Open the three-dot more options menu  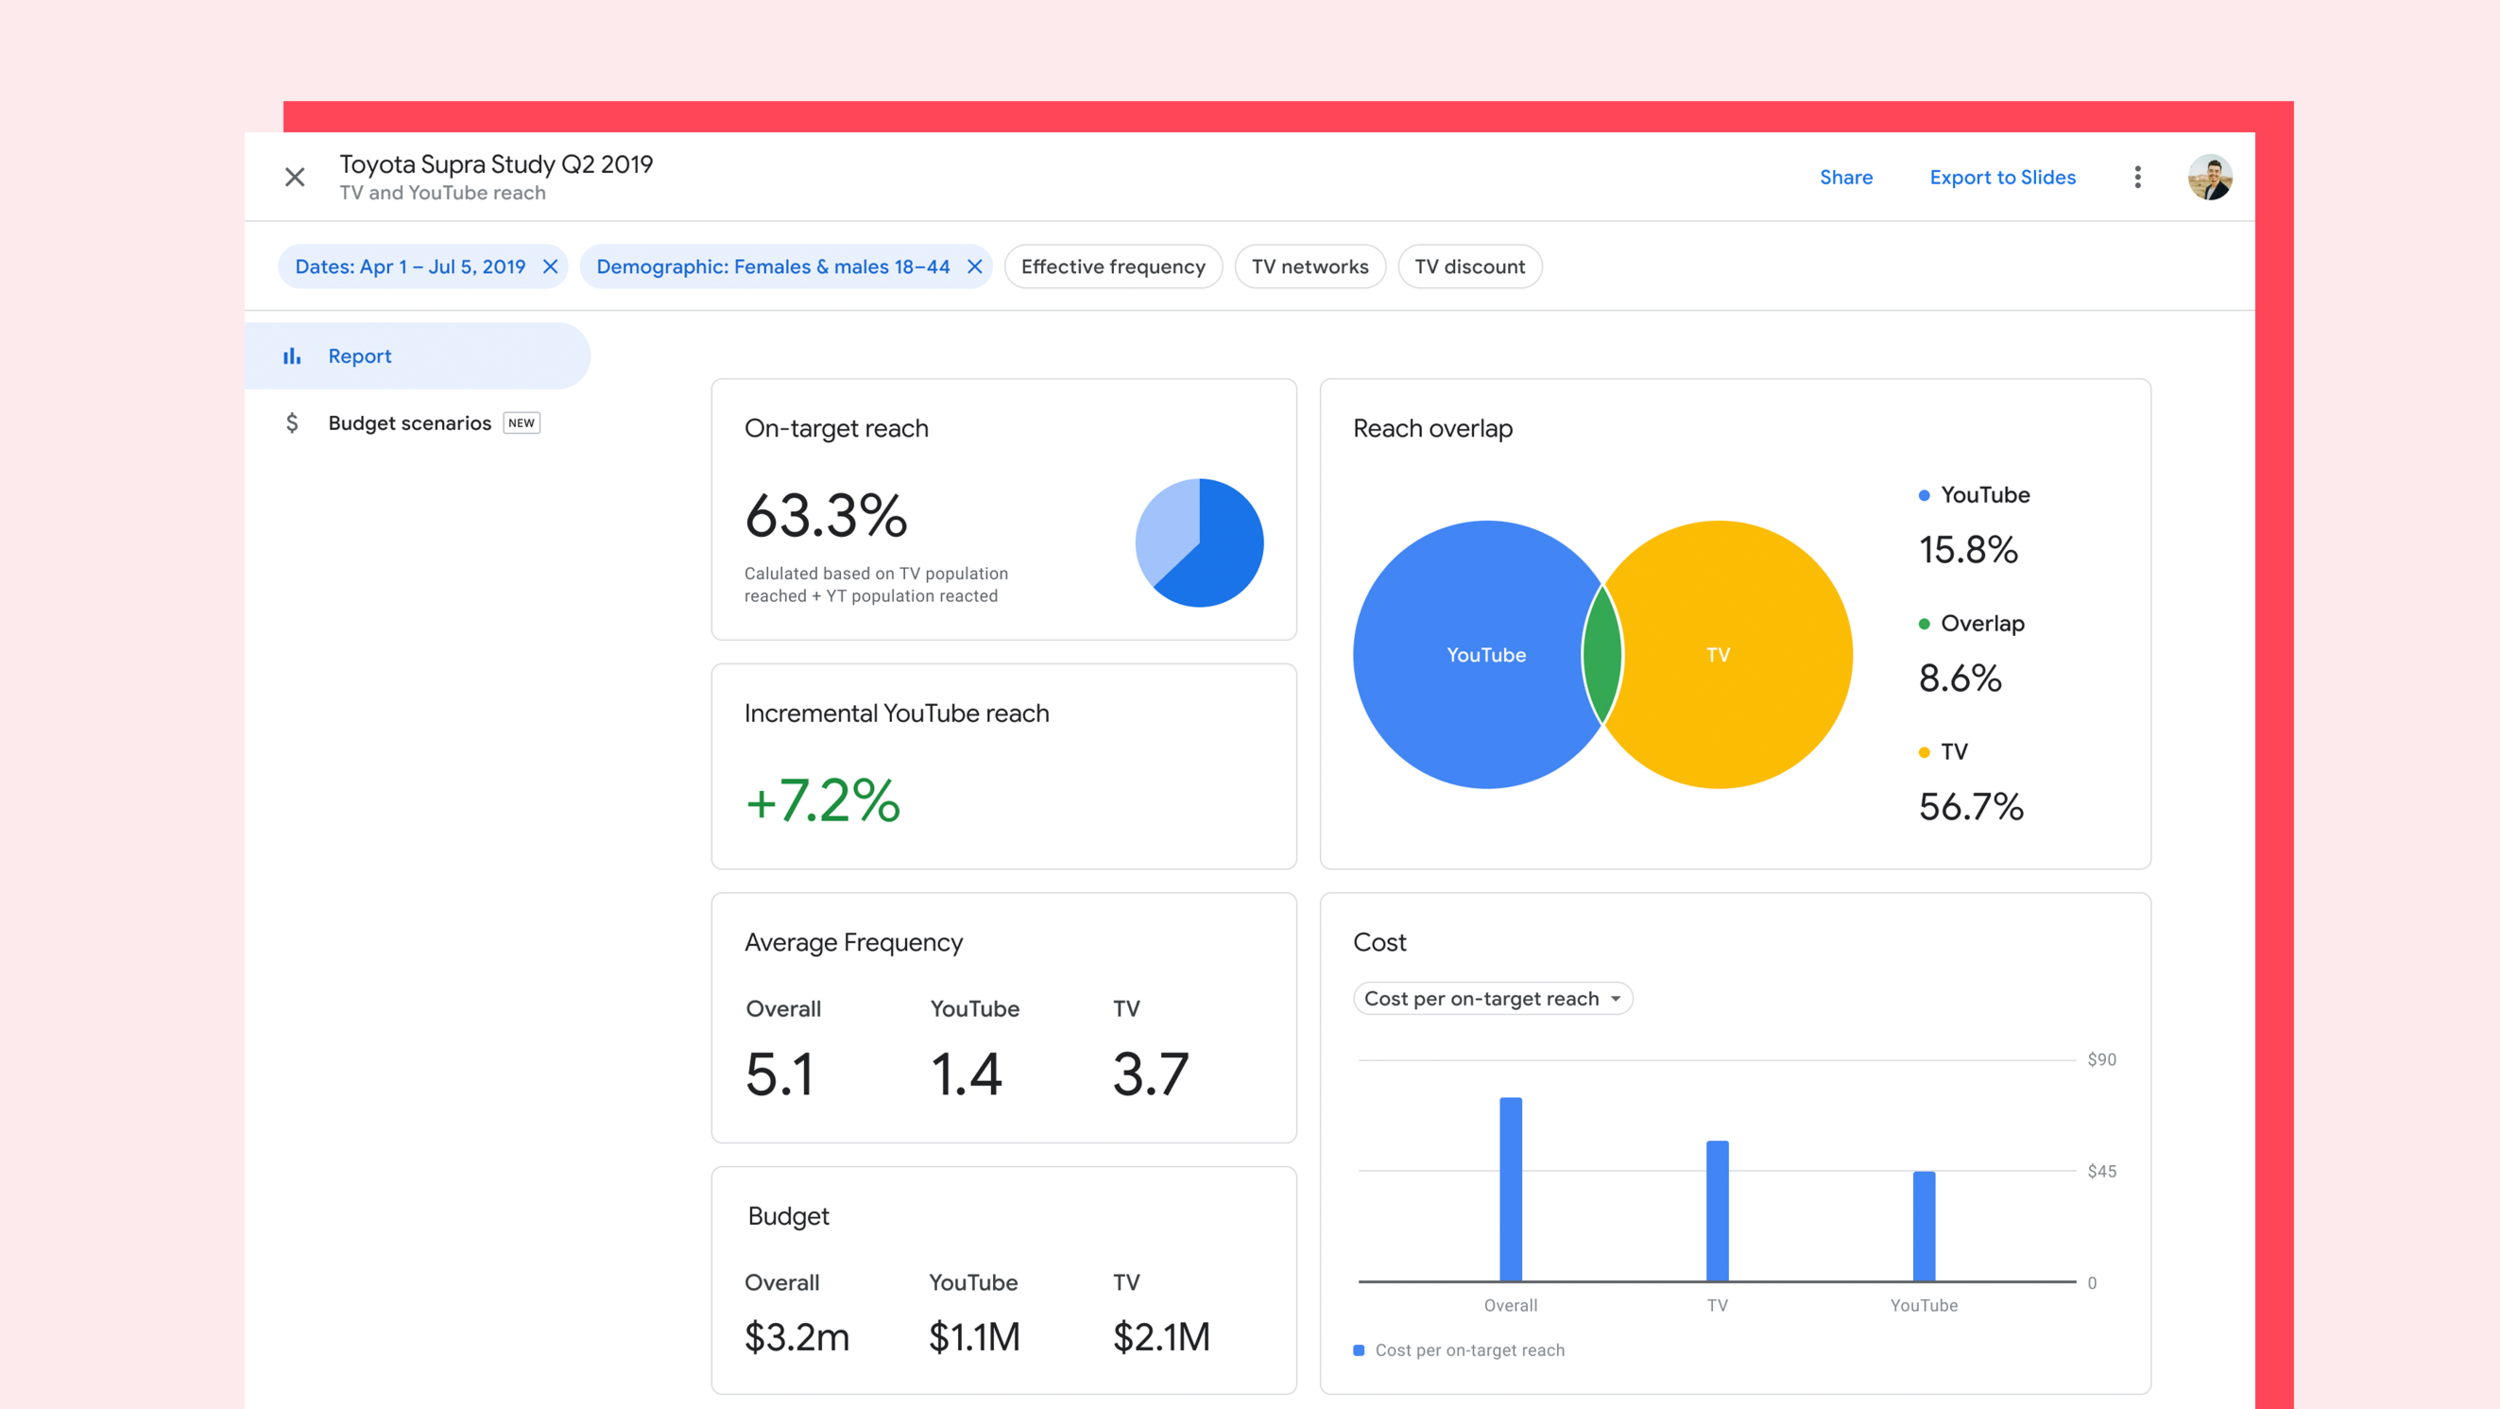click(x=2137, y=177)
